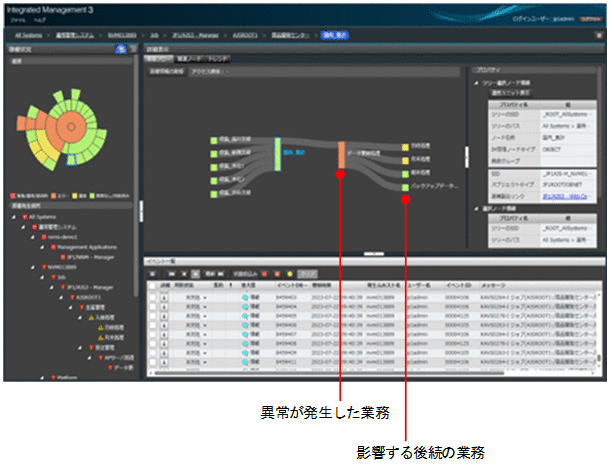Open the ファイル menu

pos(17,20)
